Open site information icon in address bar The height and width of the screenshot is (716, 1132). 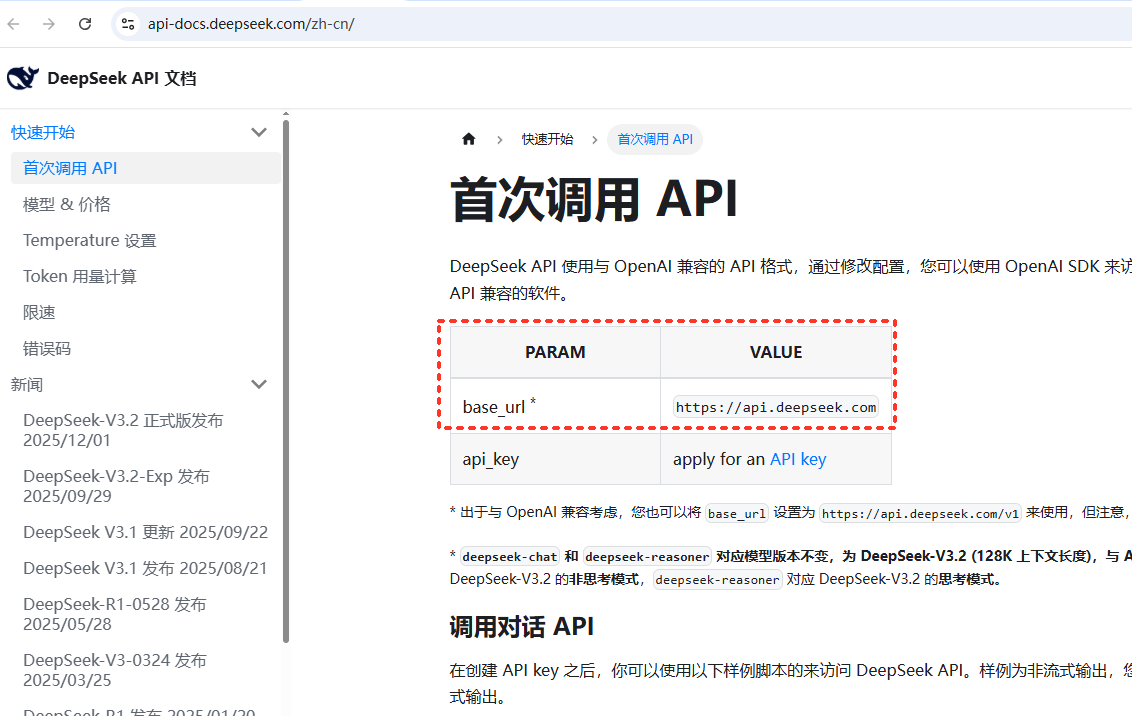(x=127, y=24)
